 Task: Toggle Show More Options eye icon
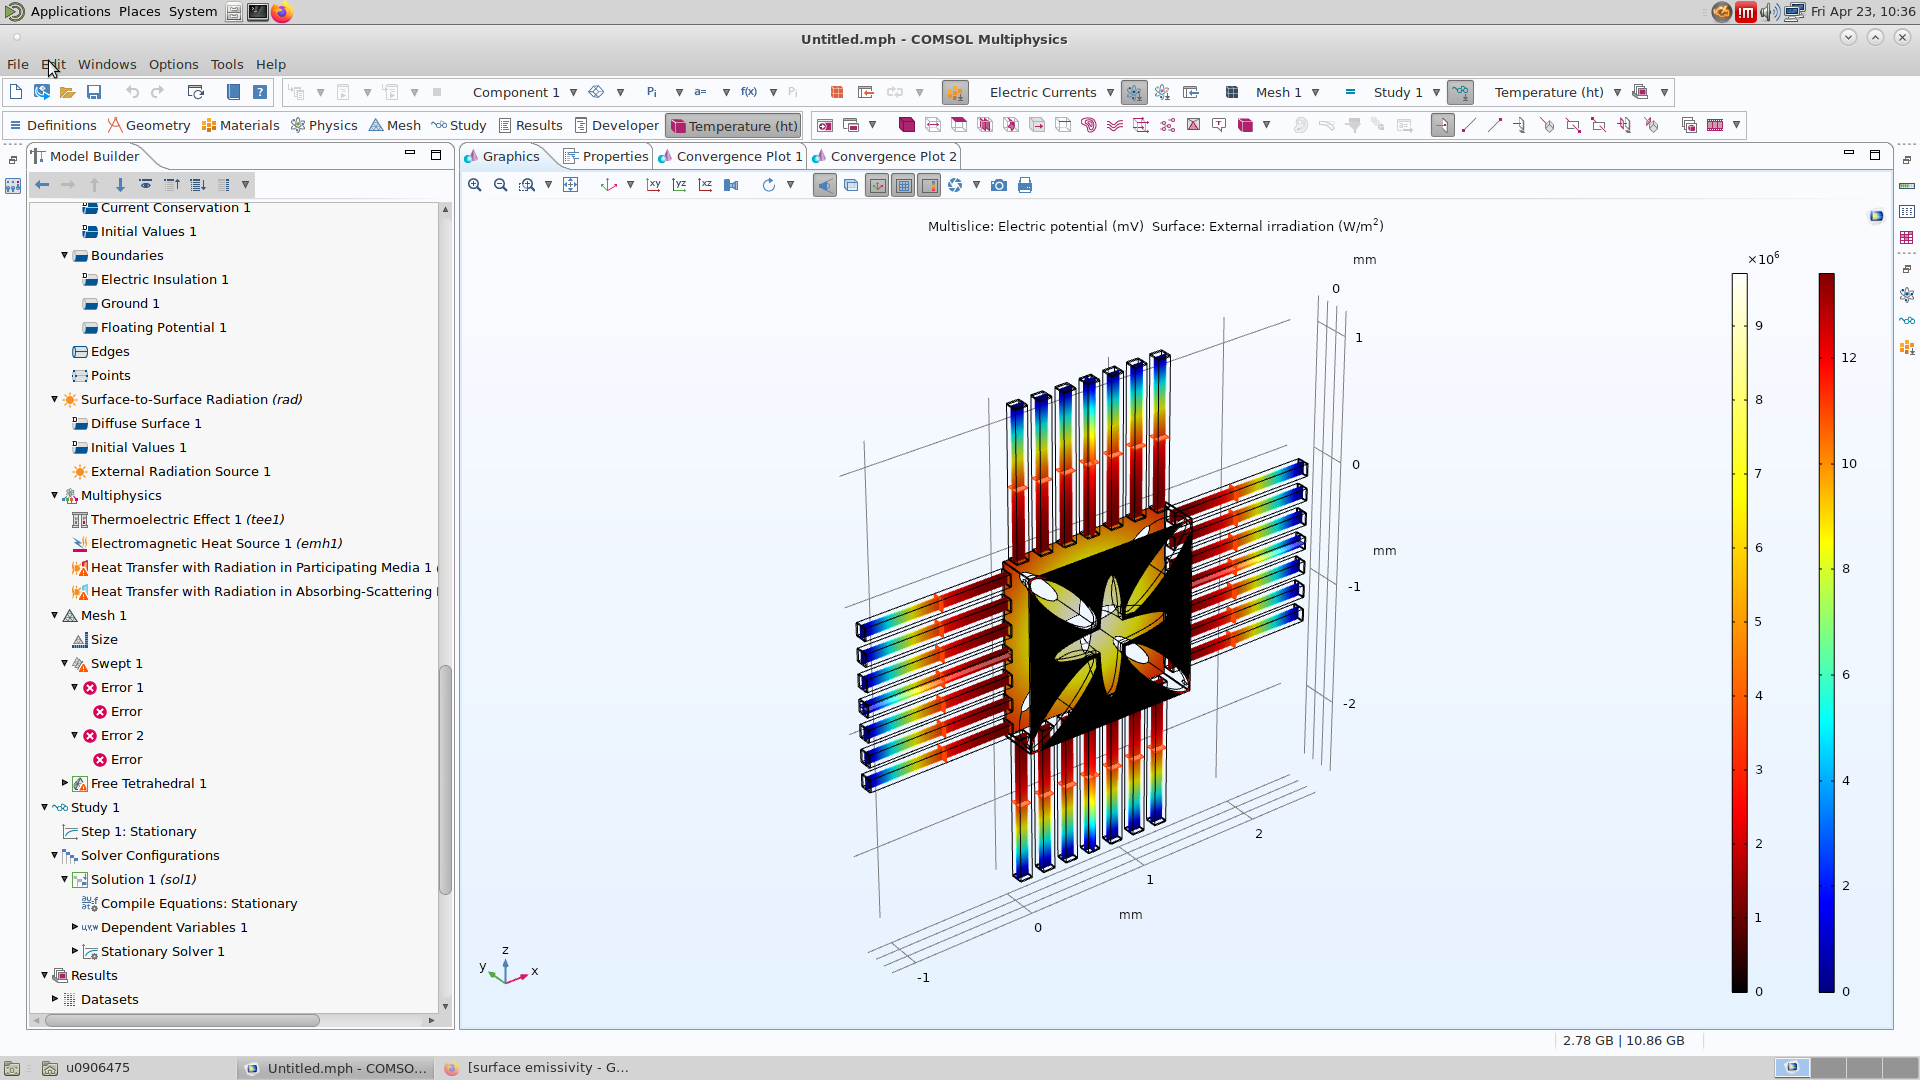point(146,184)
